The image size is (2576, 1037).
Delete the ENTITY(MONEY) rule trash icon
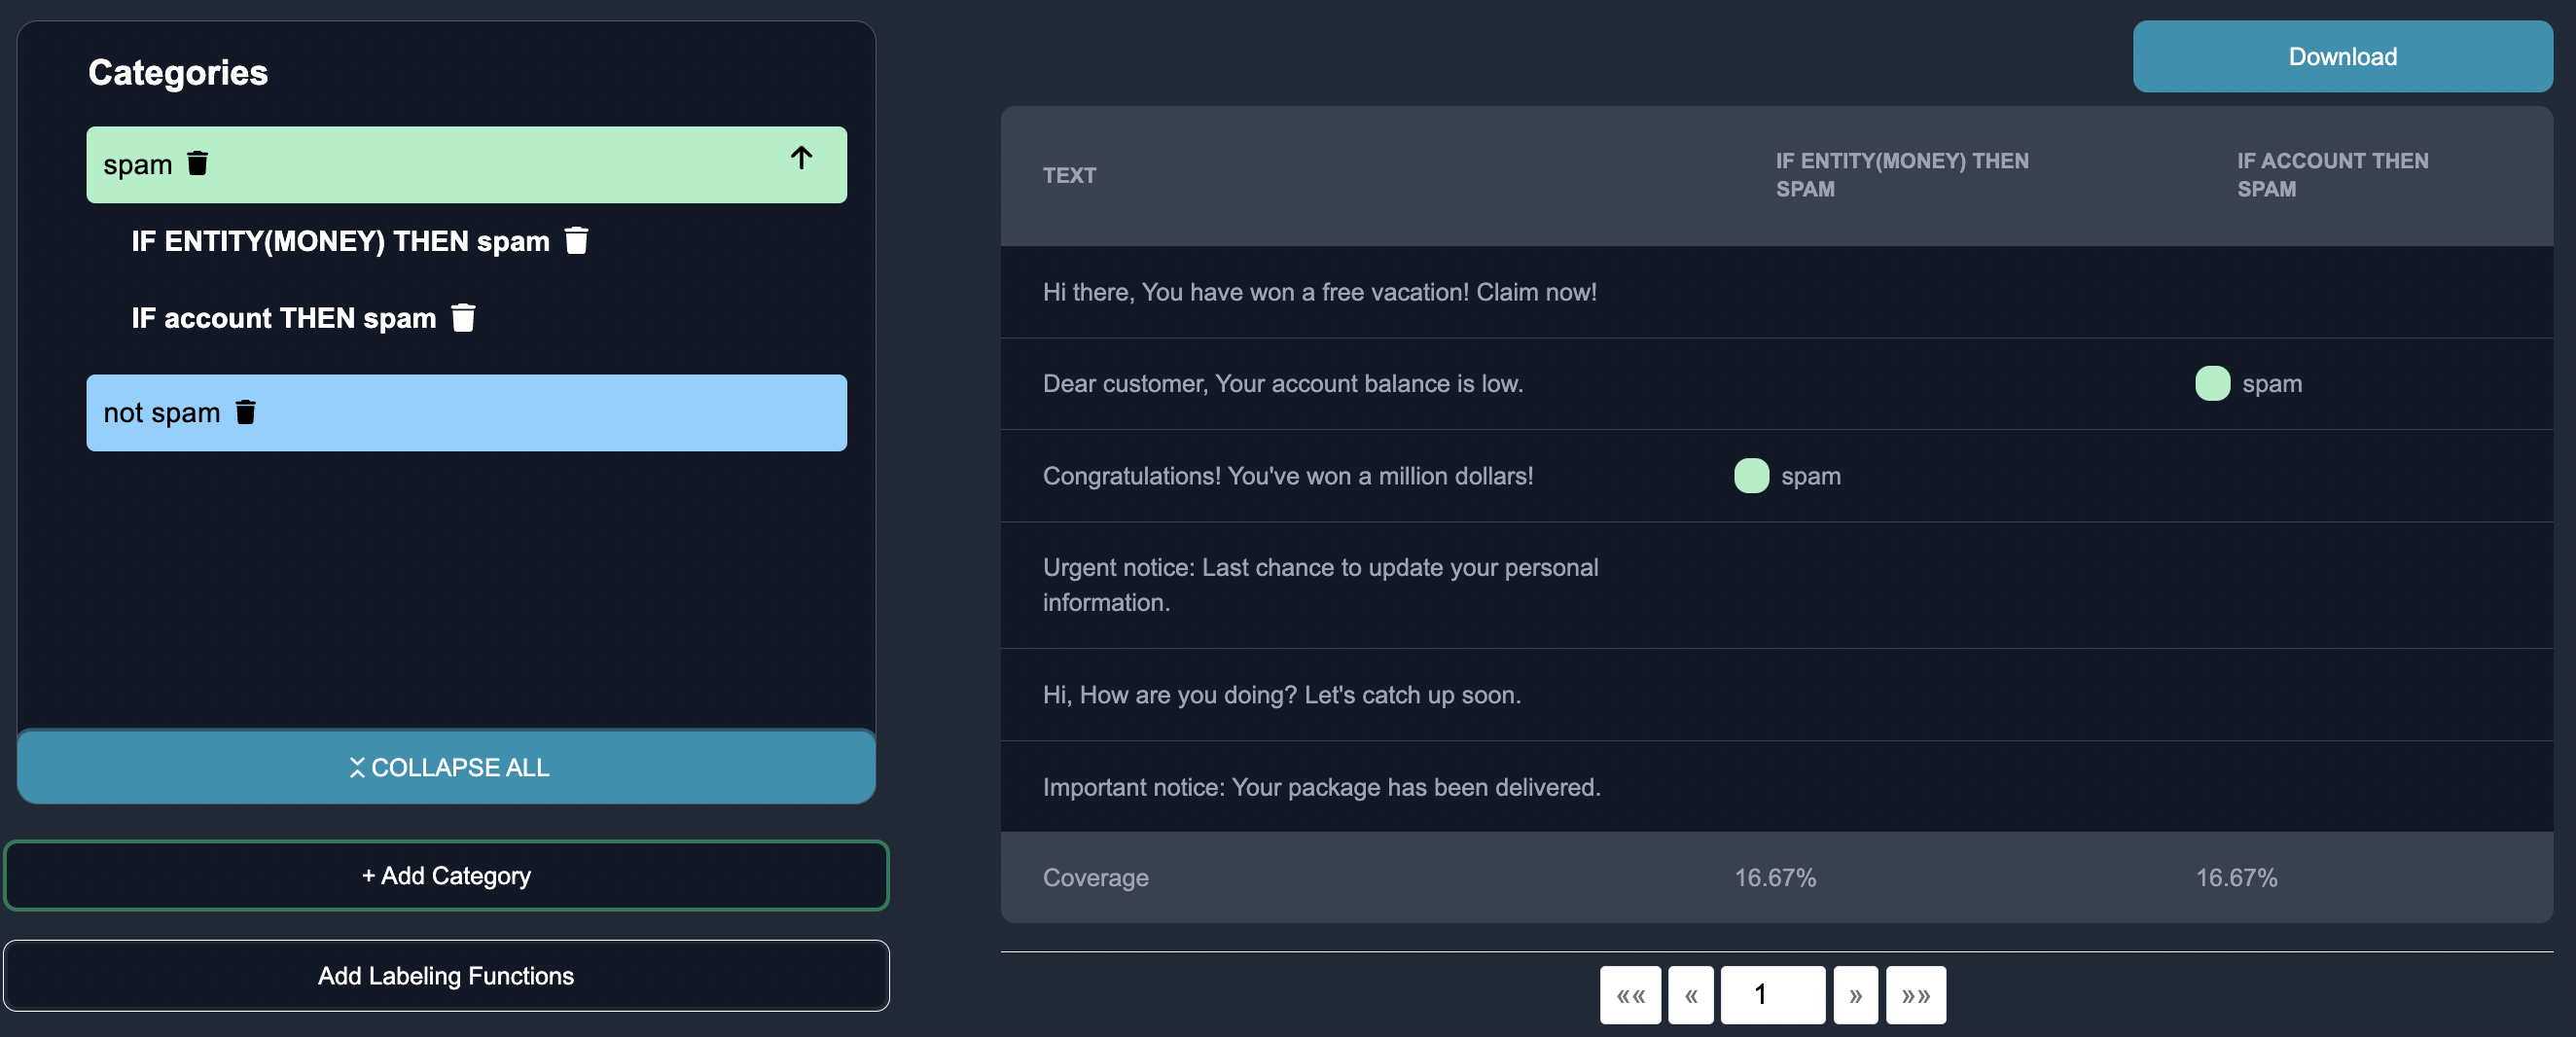pos(576,241)
